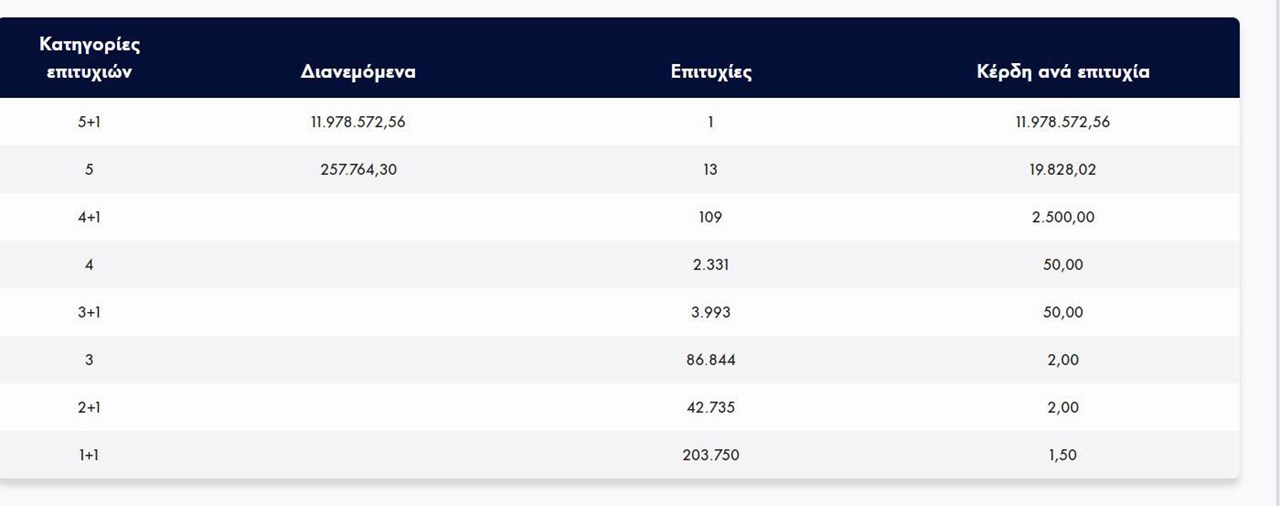
Task: Click the 2.500,00 winnings value
Action: (1063, 217)
